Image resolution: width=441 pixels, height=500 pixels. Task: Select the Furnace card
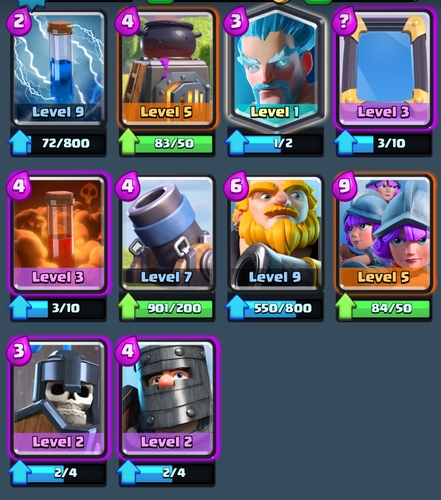click(x=167, y=68)
